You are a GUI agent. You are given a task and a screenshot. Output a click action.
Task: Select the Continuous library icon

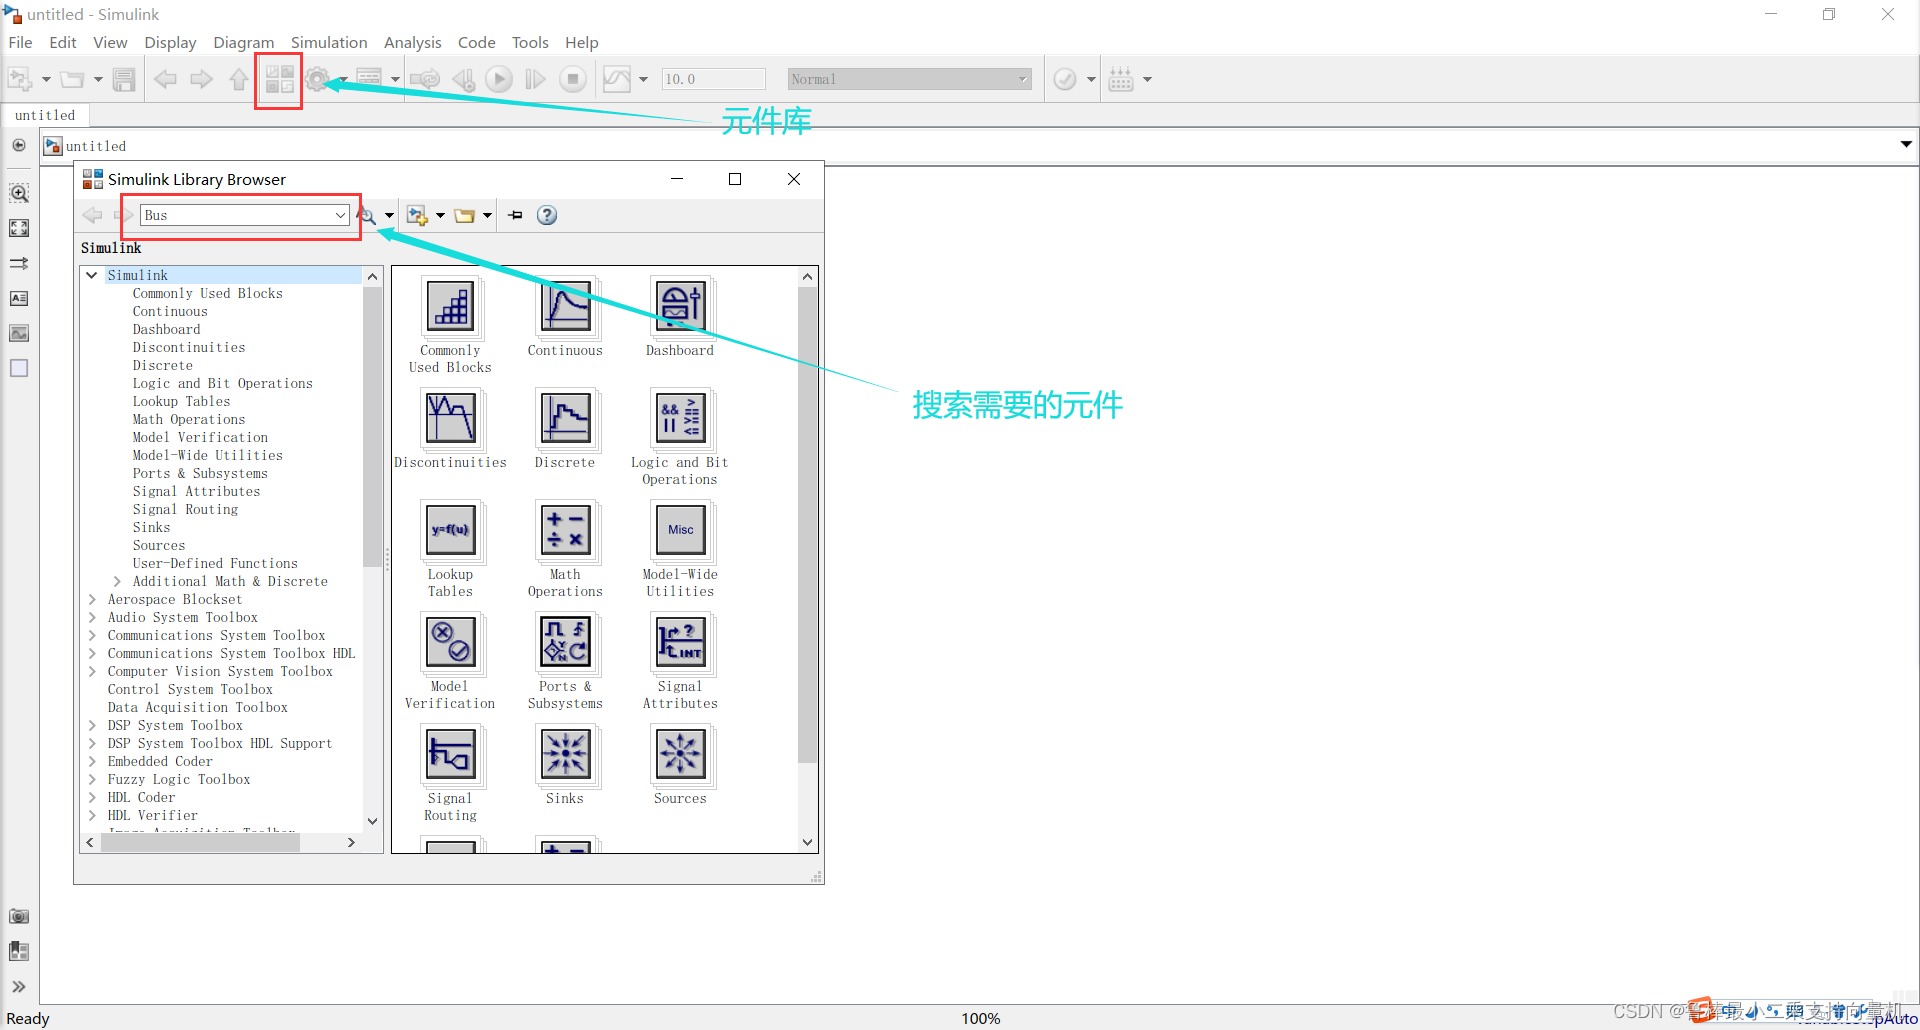pos(565,308)
